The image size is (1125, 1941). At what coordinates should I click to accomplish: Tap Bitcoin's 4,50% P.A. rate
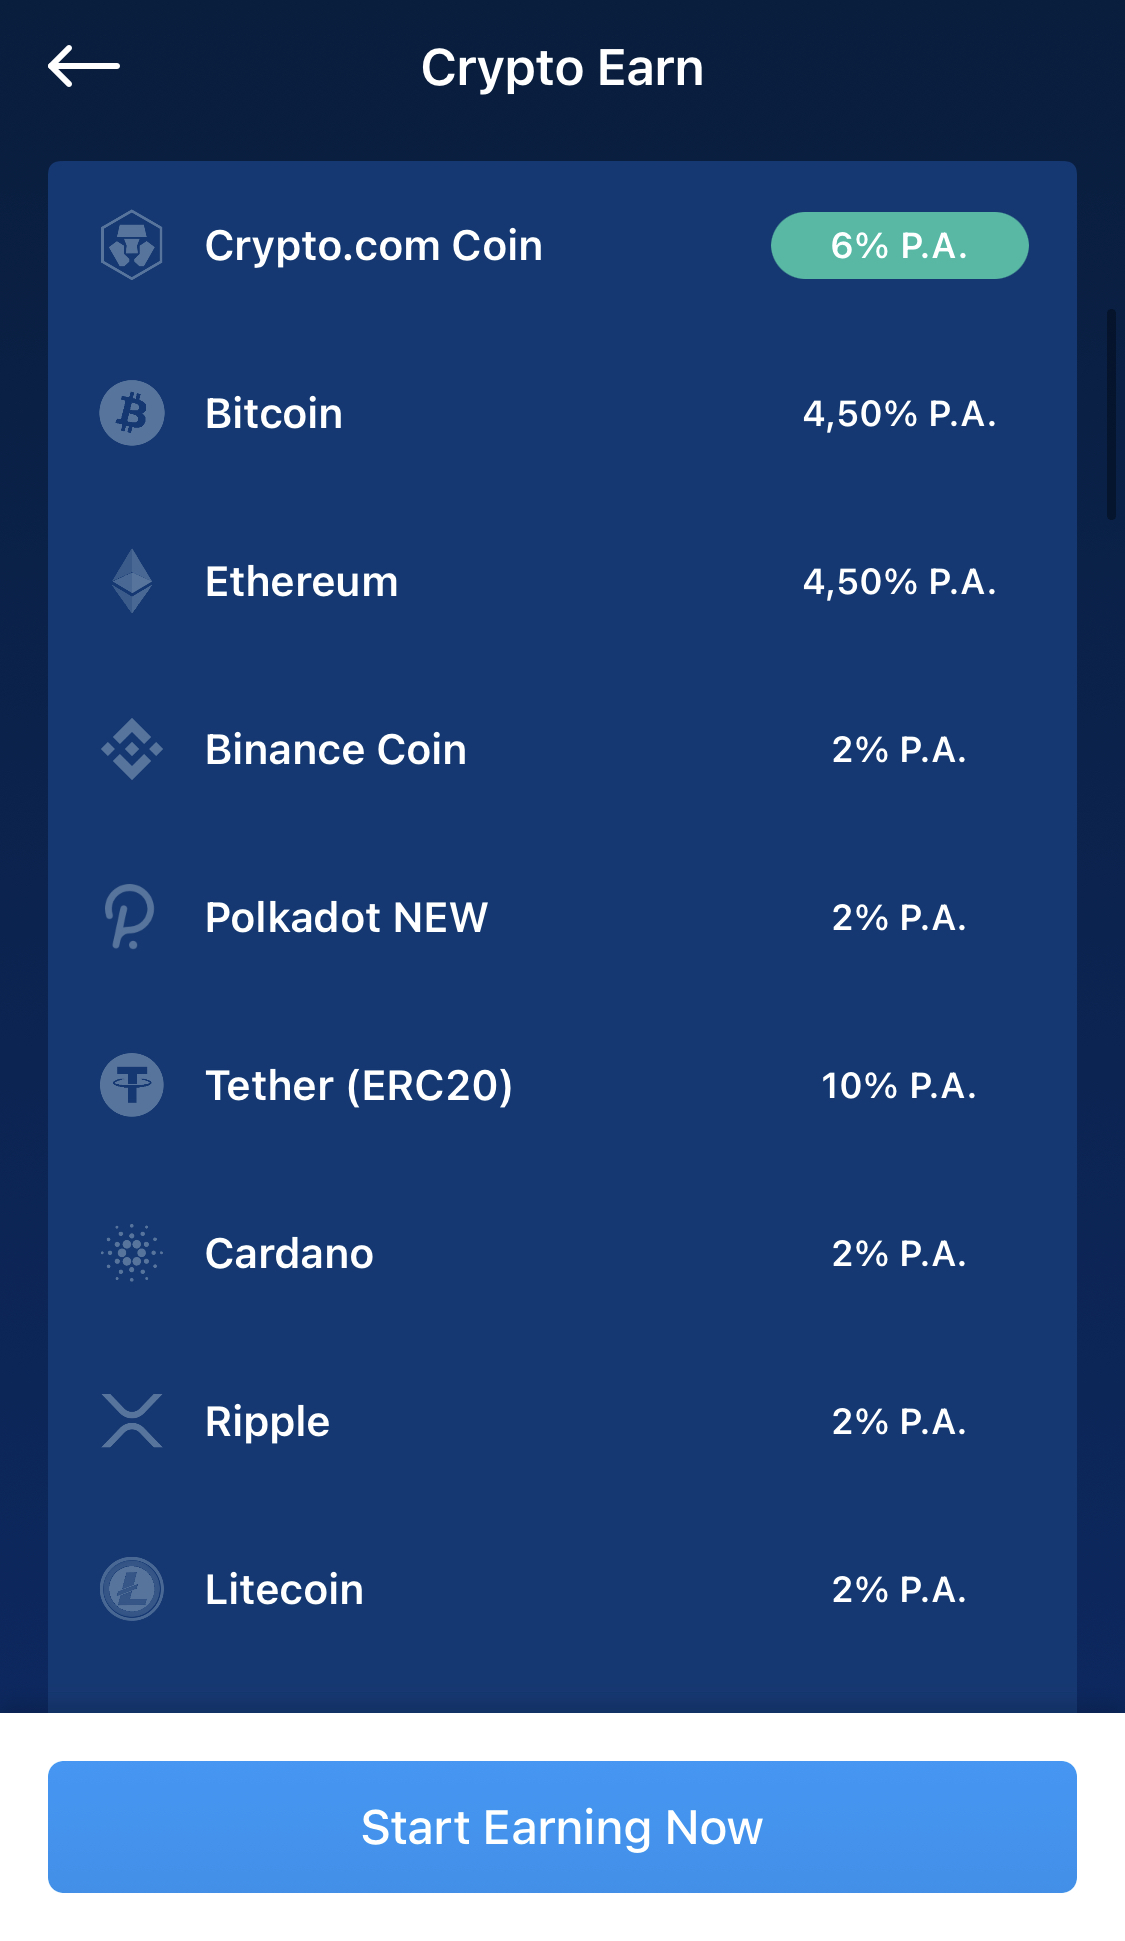coord(899,413)
